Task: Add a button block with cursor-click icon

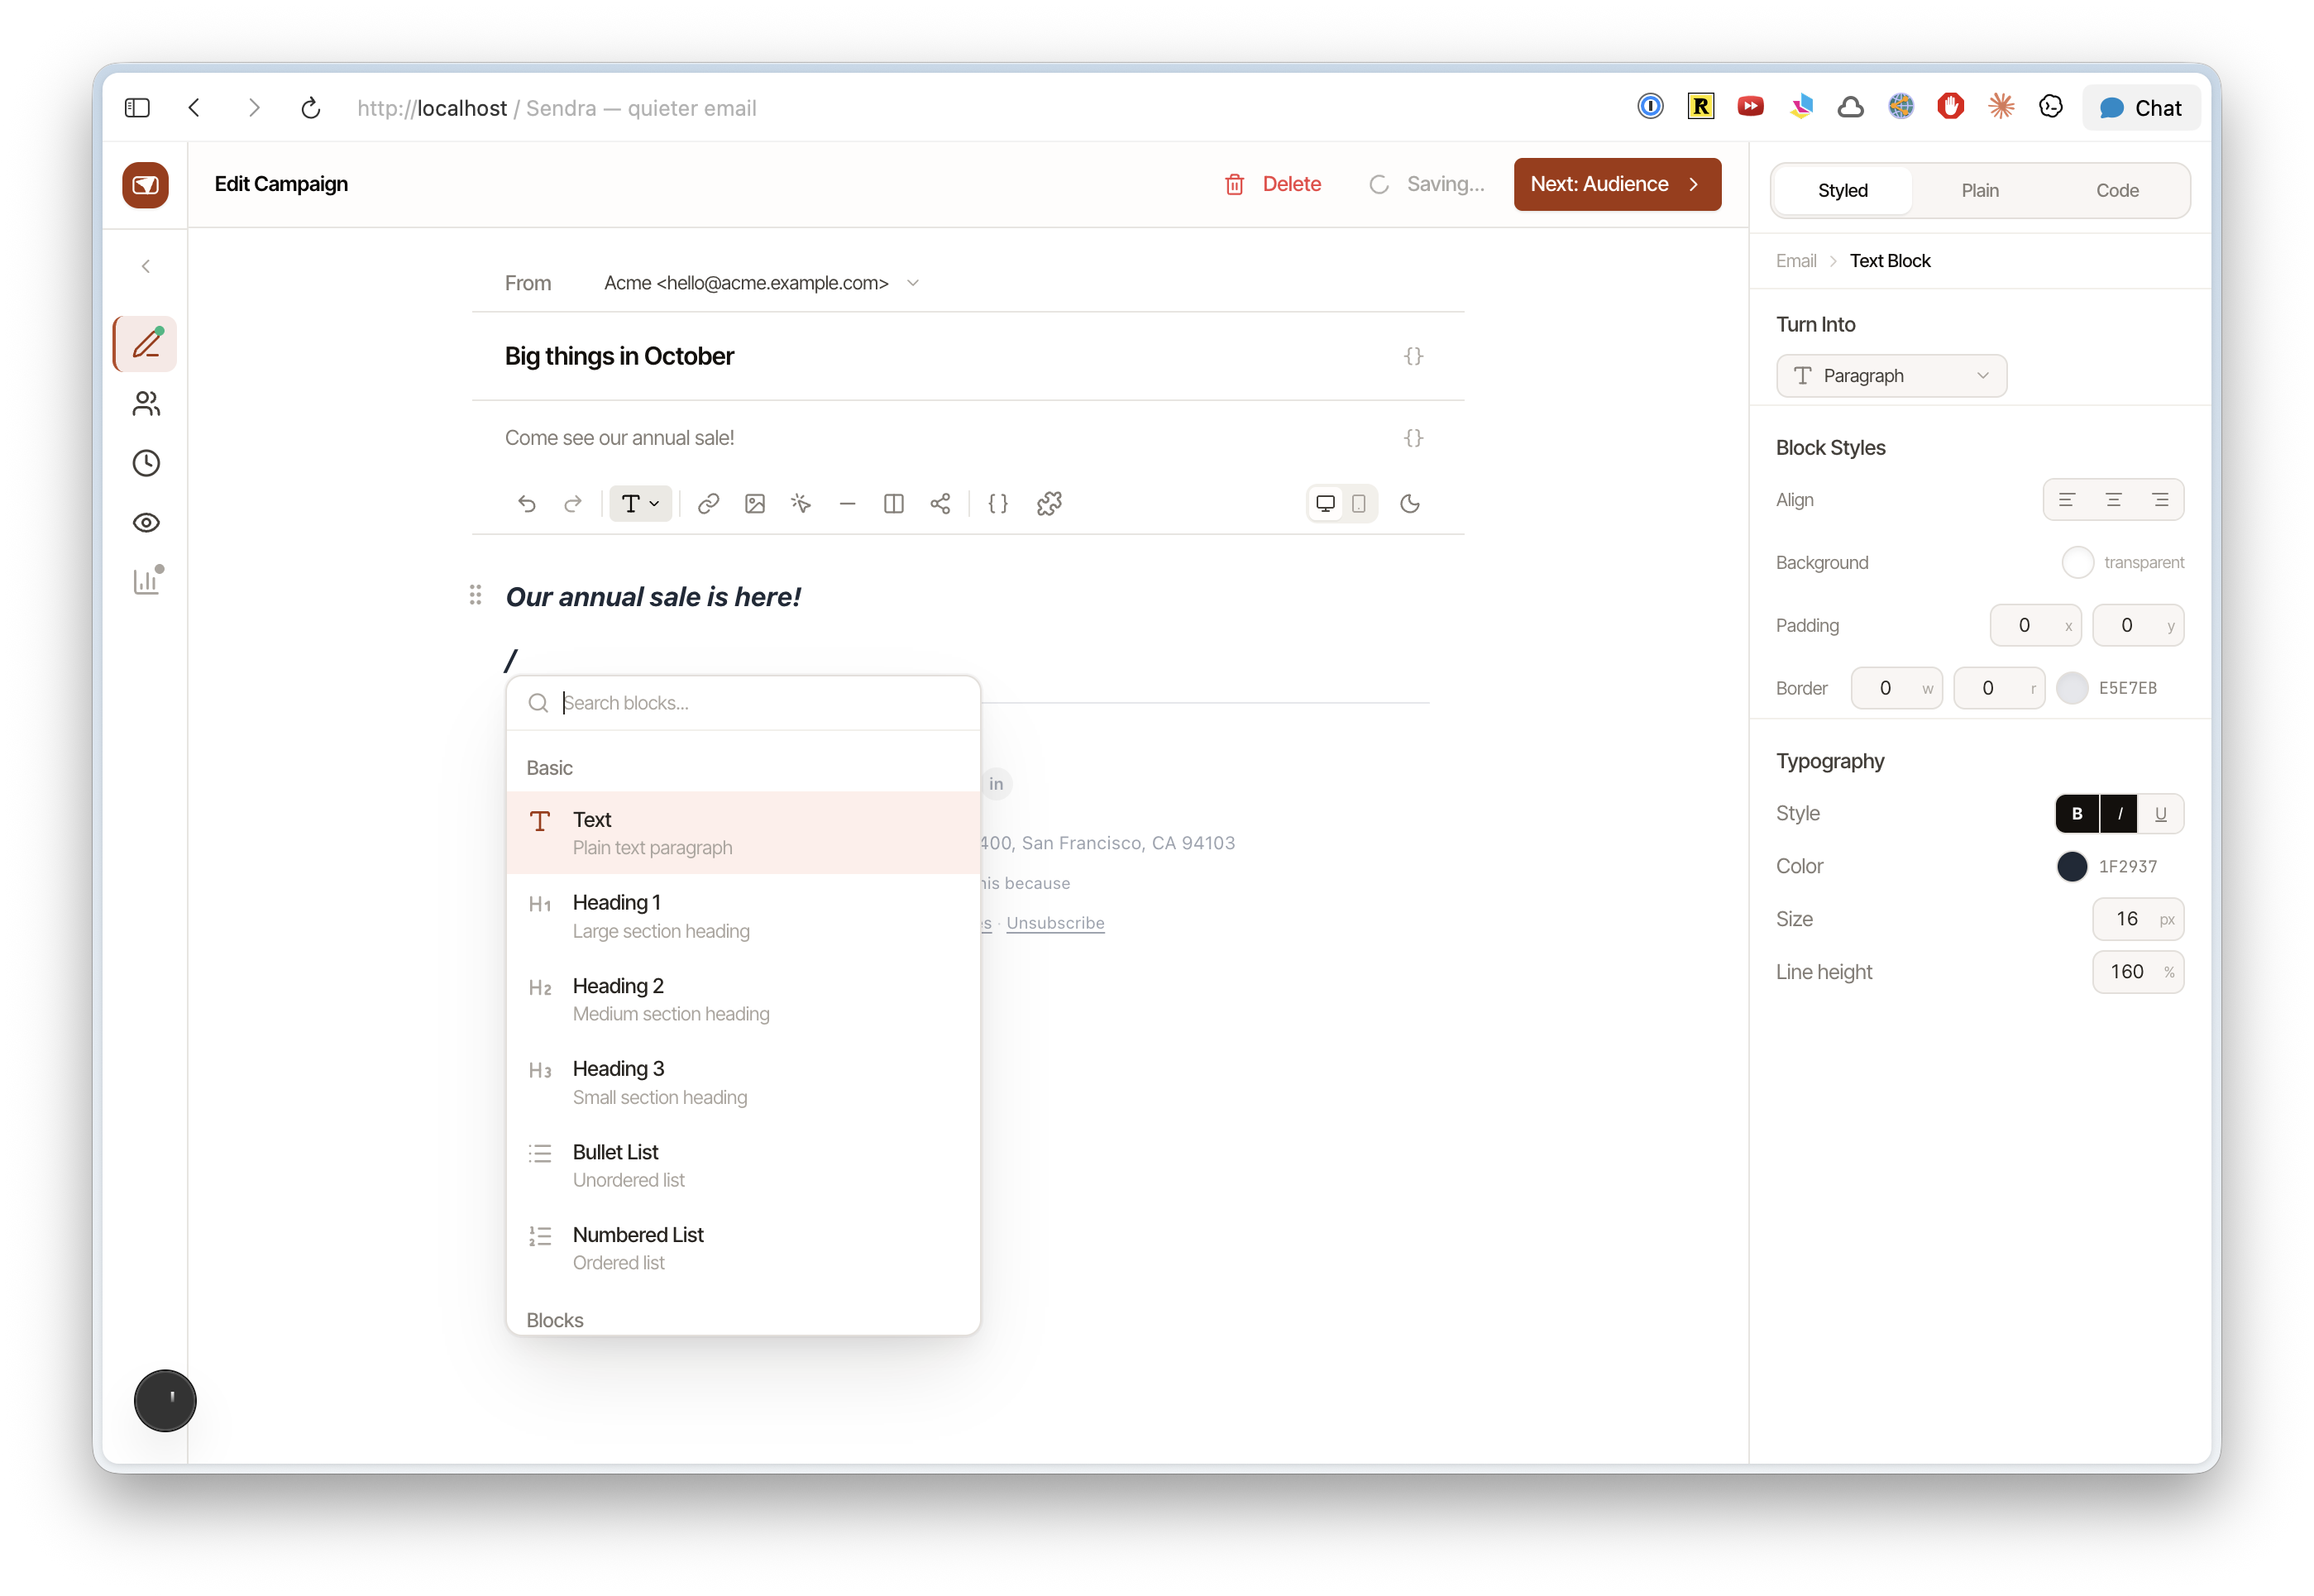Action: (801, 504)
